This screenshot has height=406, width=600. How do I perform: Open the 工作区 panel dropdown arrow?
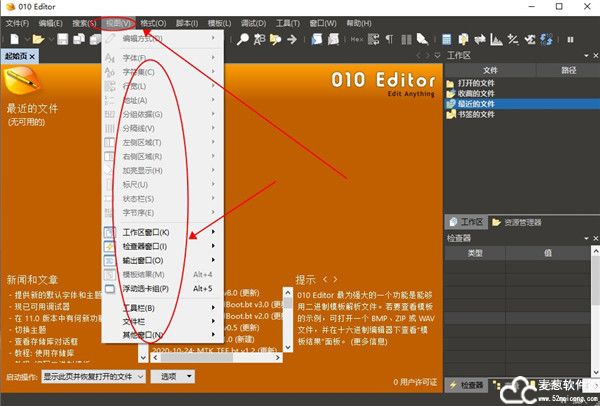[x=587, y=56]
